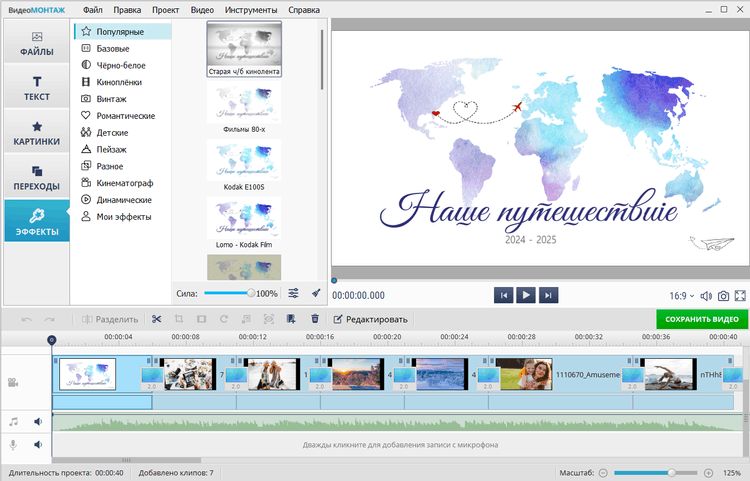Open the Проект menu
The image size is (750, 481).
coord(165,9)
